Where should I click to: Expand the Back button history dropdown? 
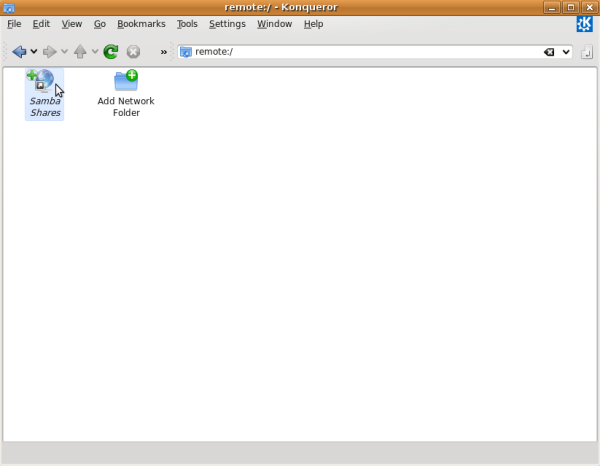click(x=34, y=52)
